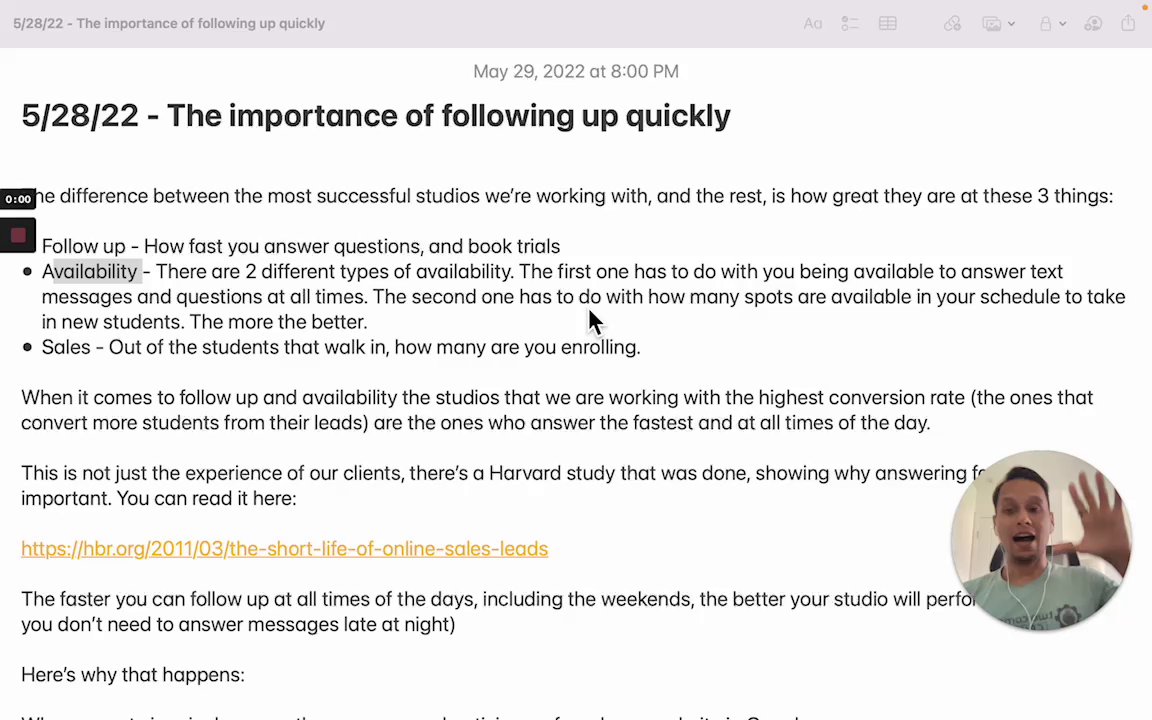Screen dimensions: 1152x720
Task: Open the Aa text format menu
Action: (x=813, y=23)
